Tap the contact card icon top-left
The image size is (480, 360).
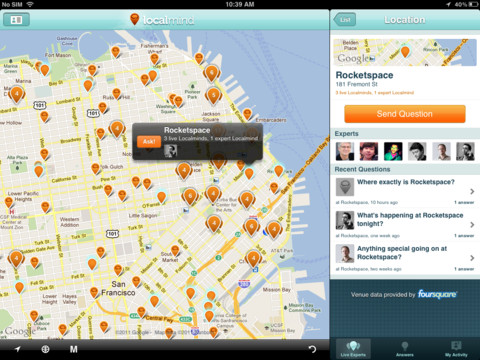click(16, 20)
